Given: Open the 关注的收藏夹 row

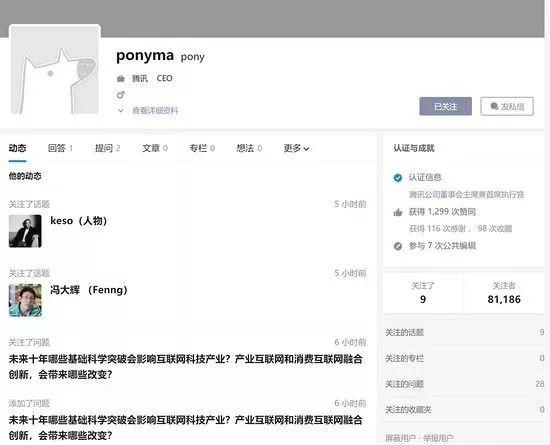Looking at the screenshot, I should [x=464, y=410].
